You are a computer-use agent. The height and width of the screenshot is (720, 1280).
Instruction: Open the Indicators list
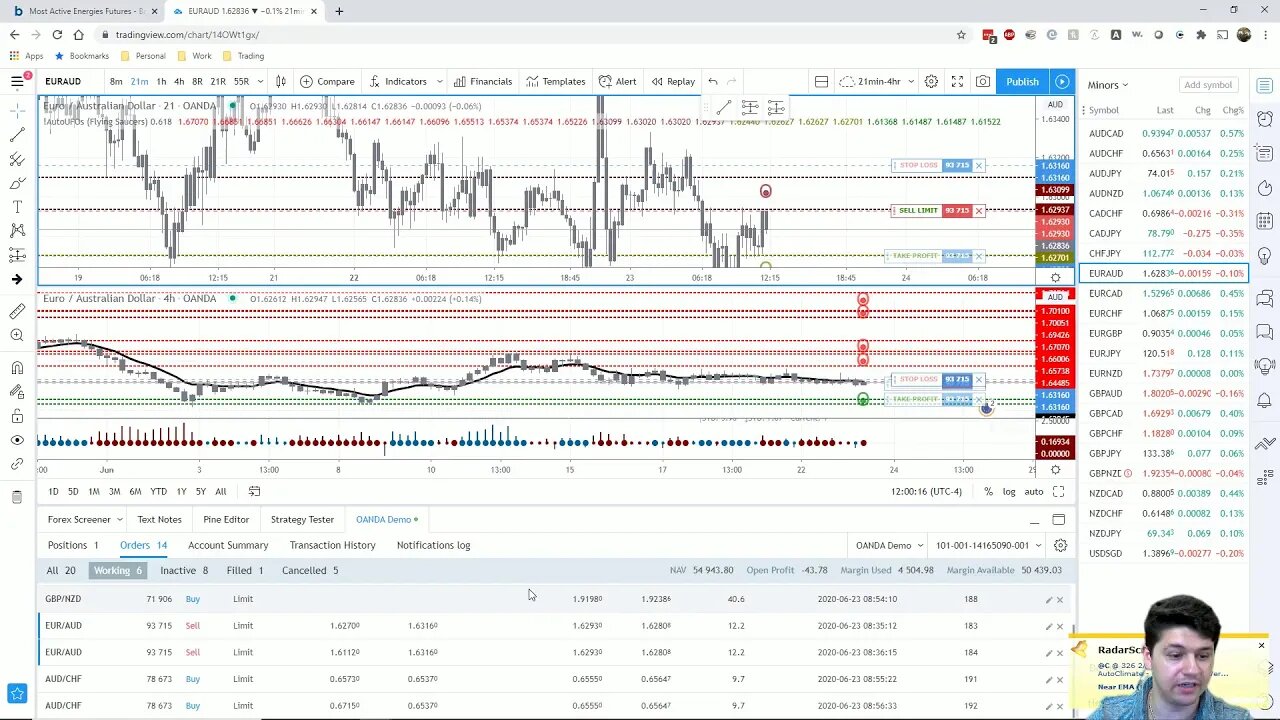point(398,81)
